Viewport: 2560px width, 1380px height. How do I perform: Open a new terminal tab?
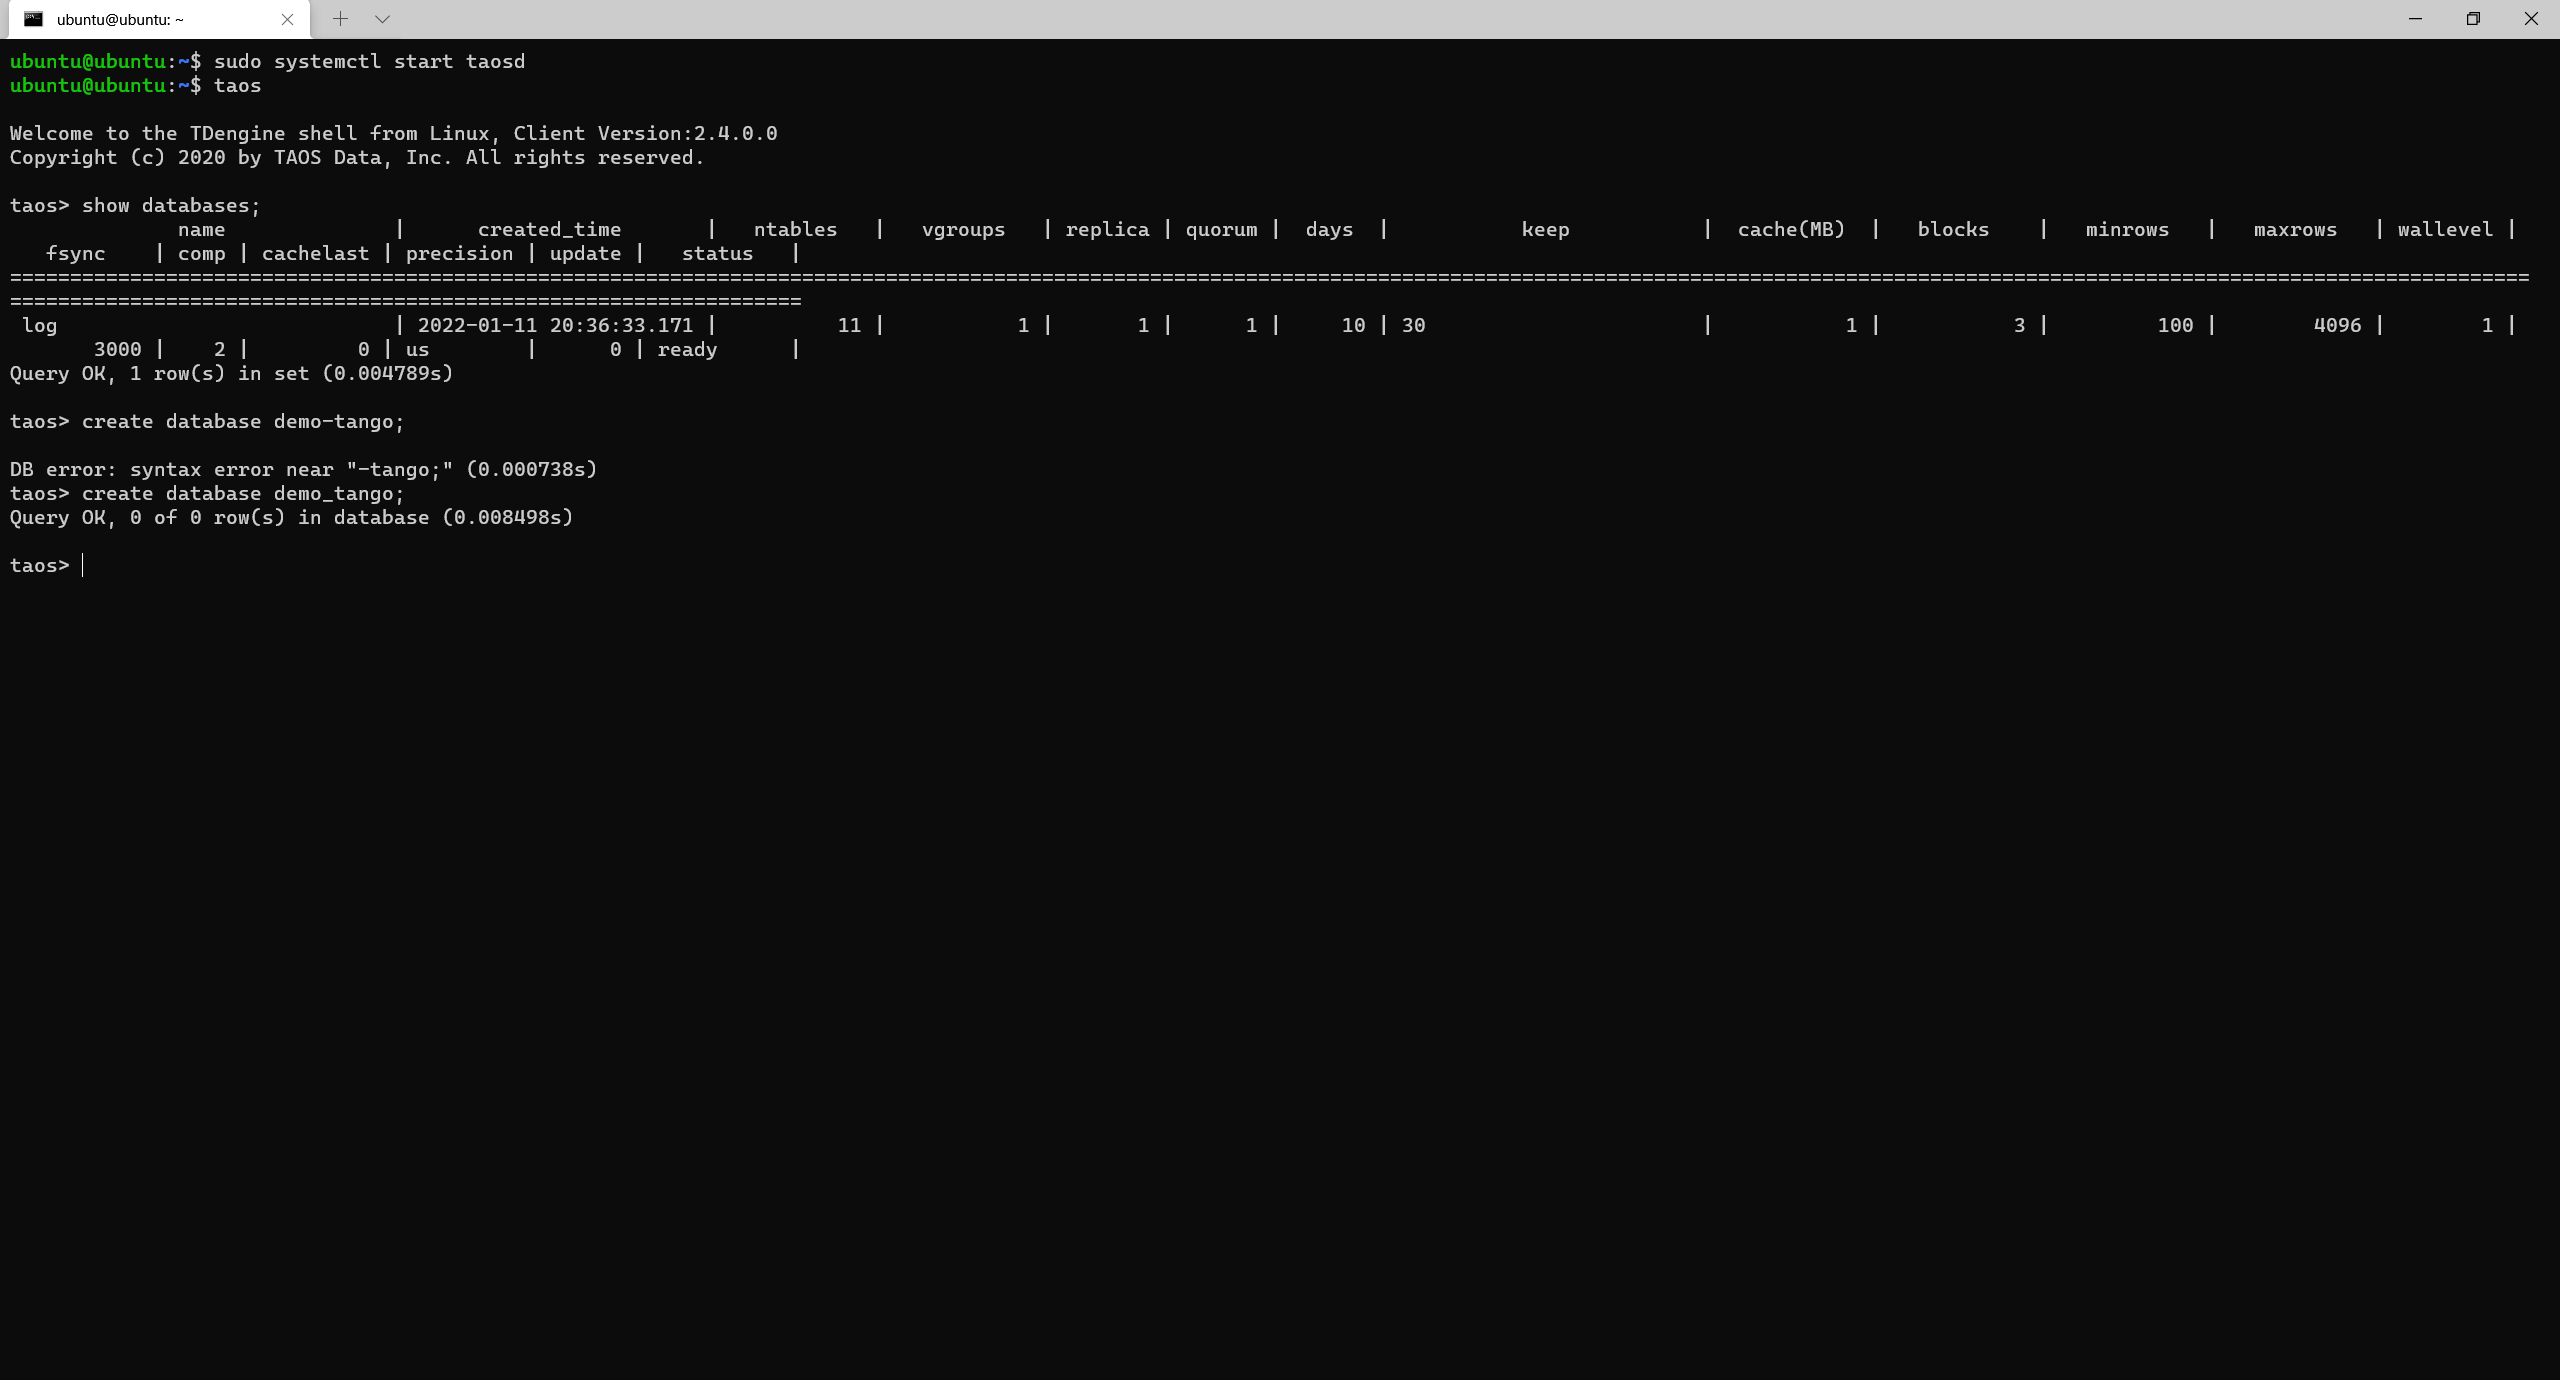pos(340,19)
